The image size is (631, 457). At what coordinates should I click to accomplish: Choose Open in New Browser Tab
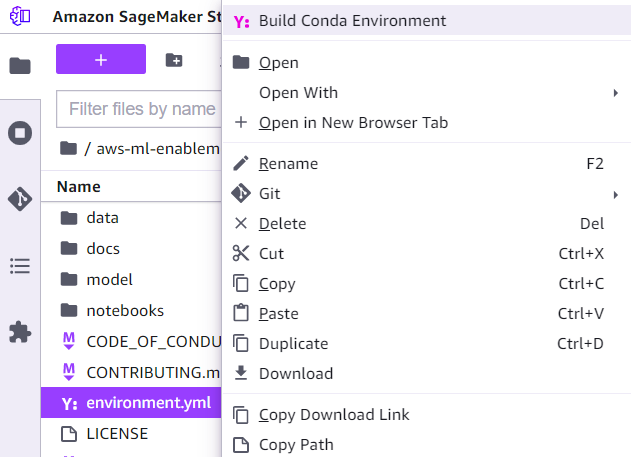[x=427, y=123]
